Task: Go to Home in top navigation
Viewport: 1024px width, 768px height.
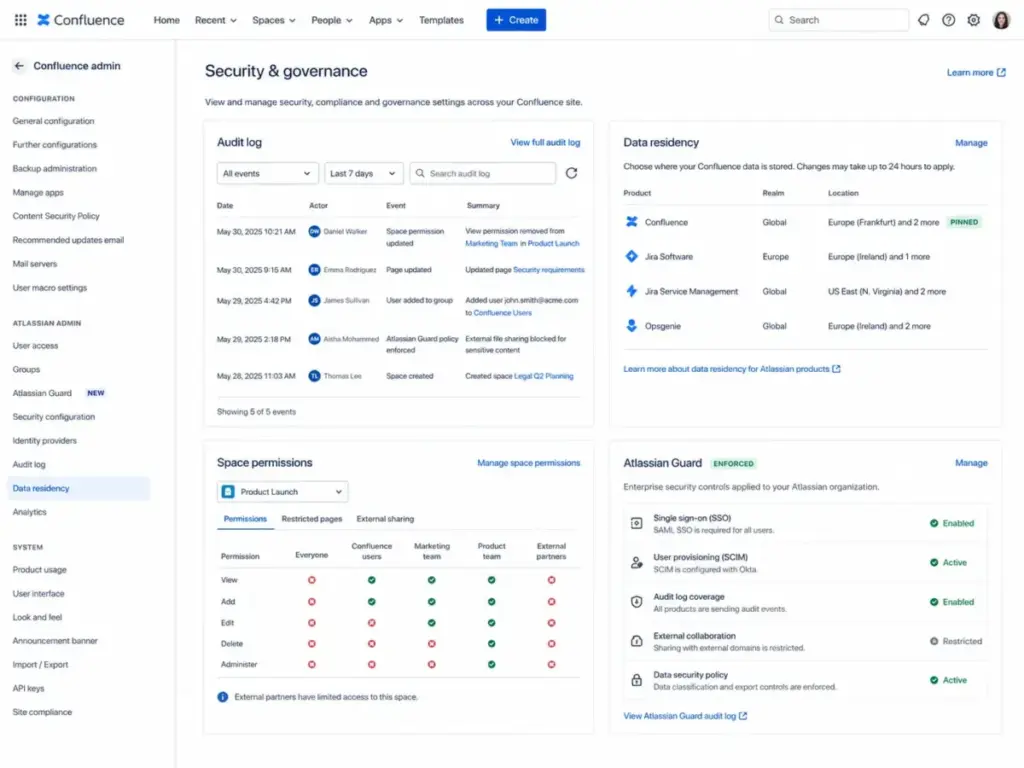Action: click(x=167, y=20)
